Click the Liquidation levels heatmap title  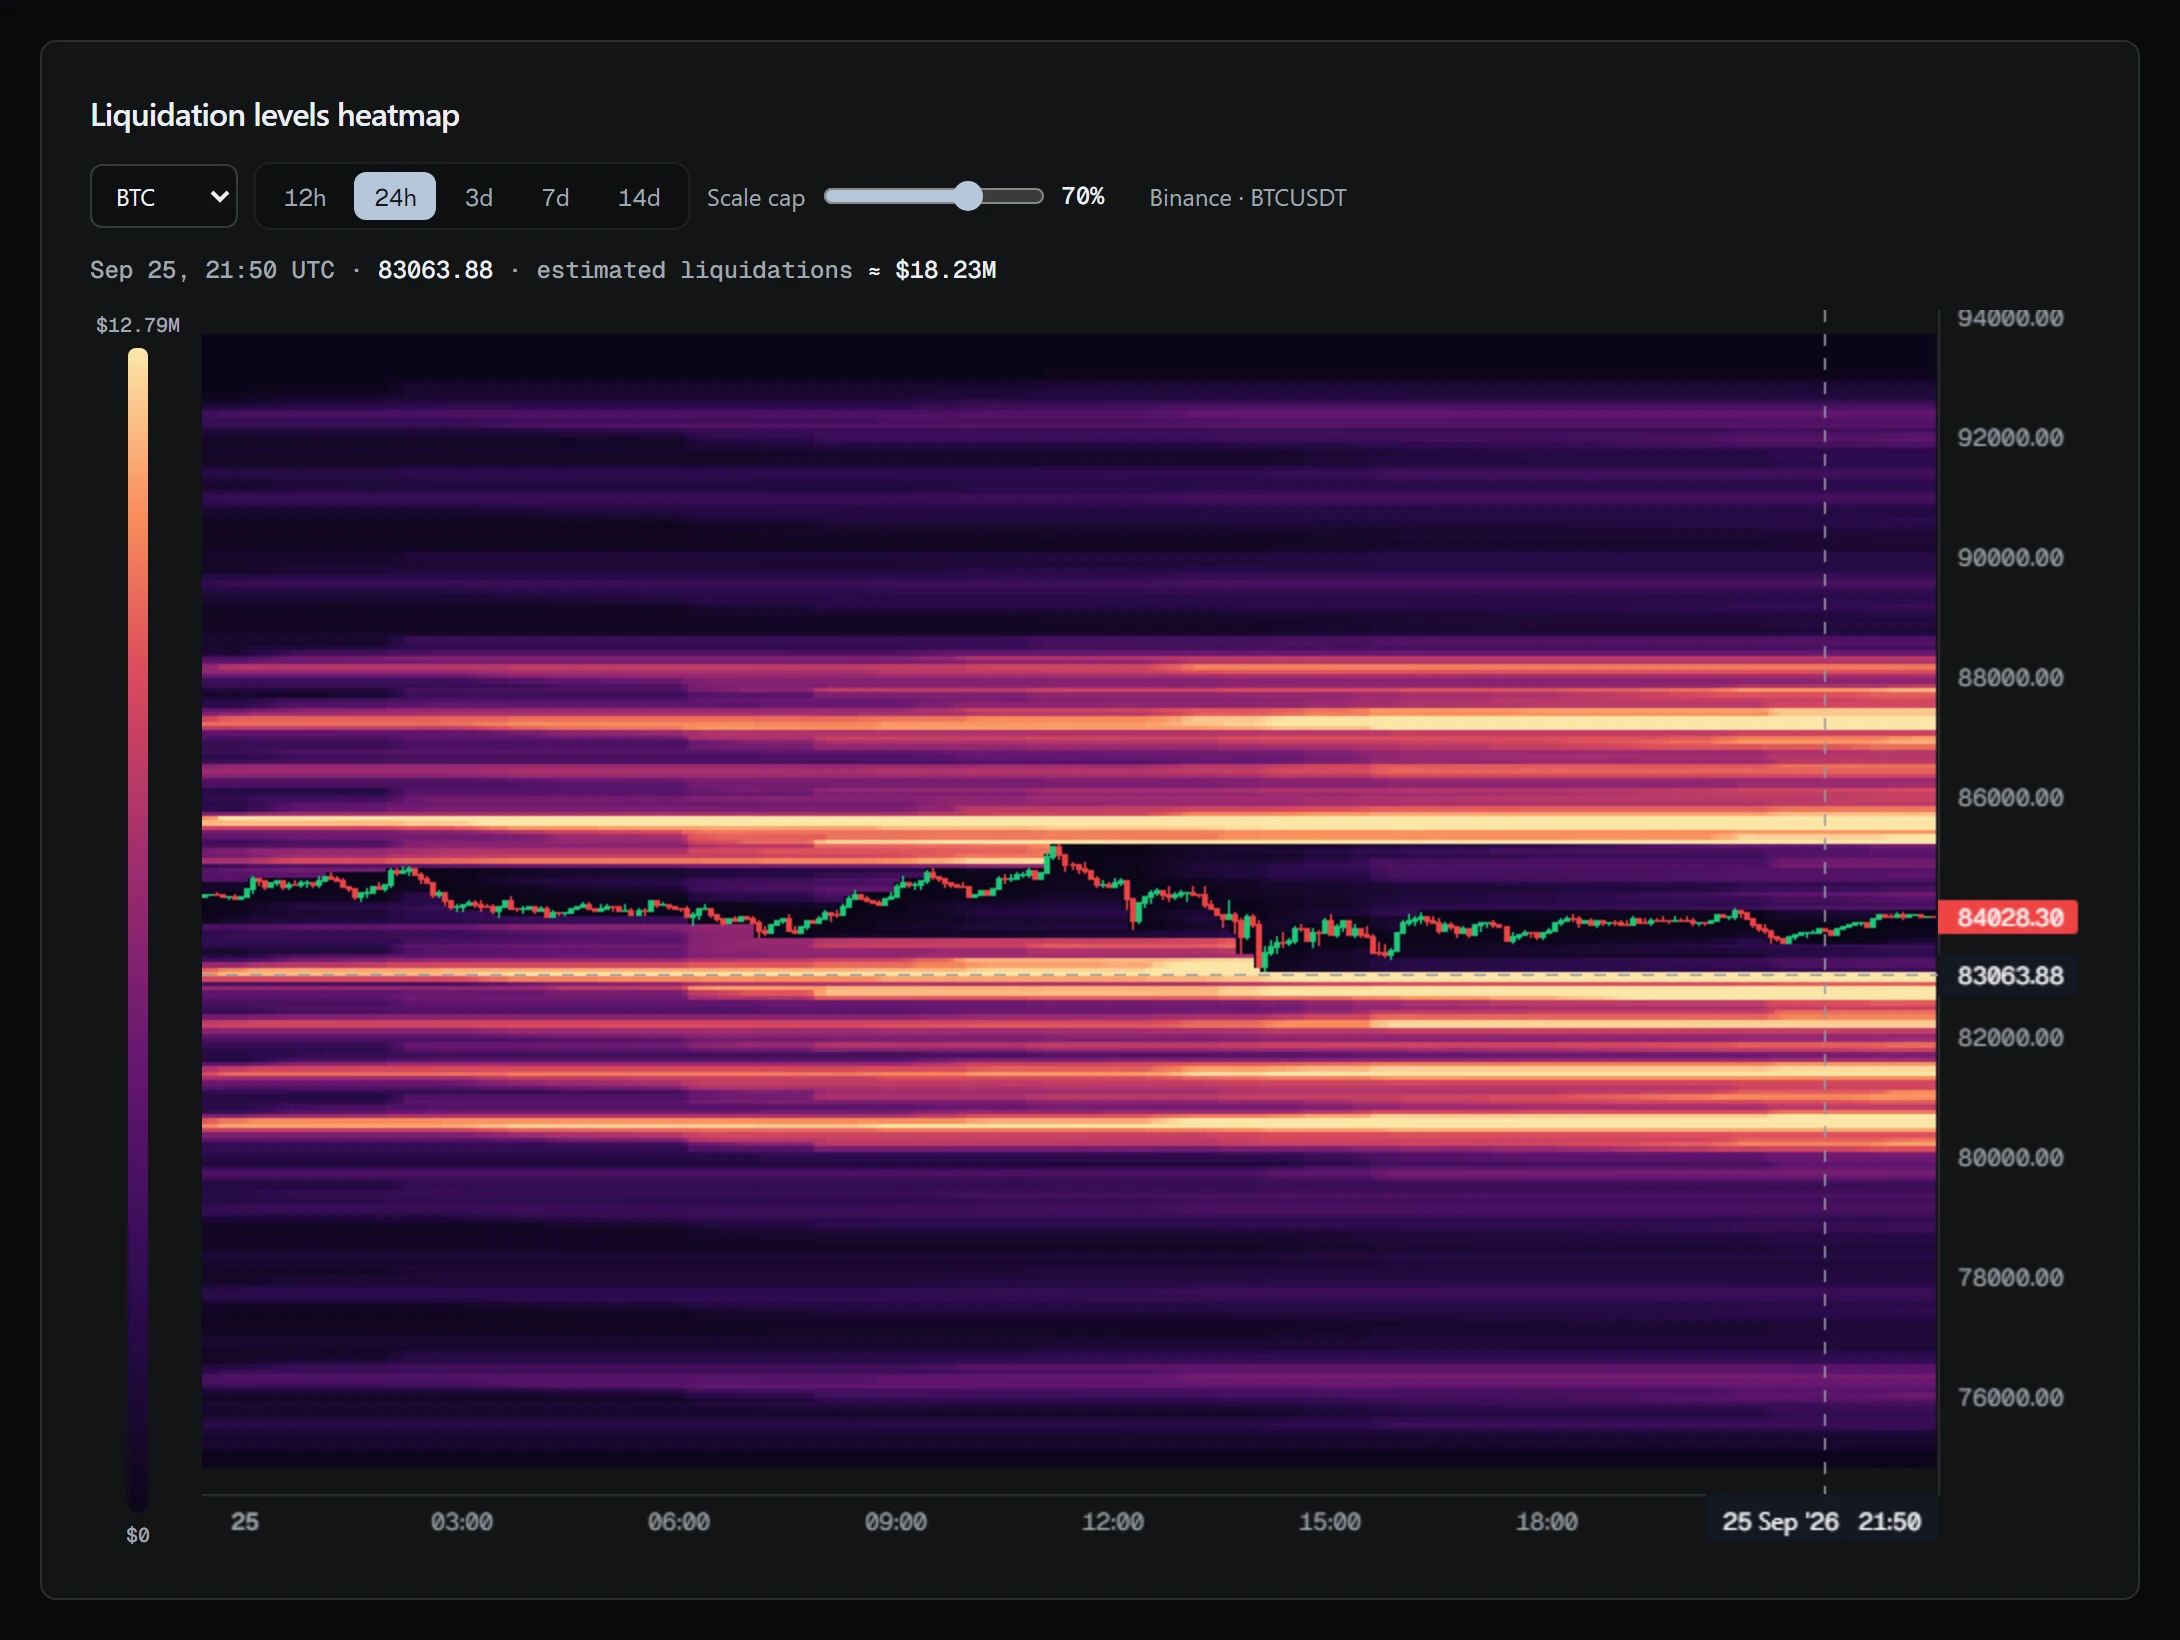point(275,115)
